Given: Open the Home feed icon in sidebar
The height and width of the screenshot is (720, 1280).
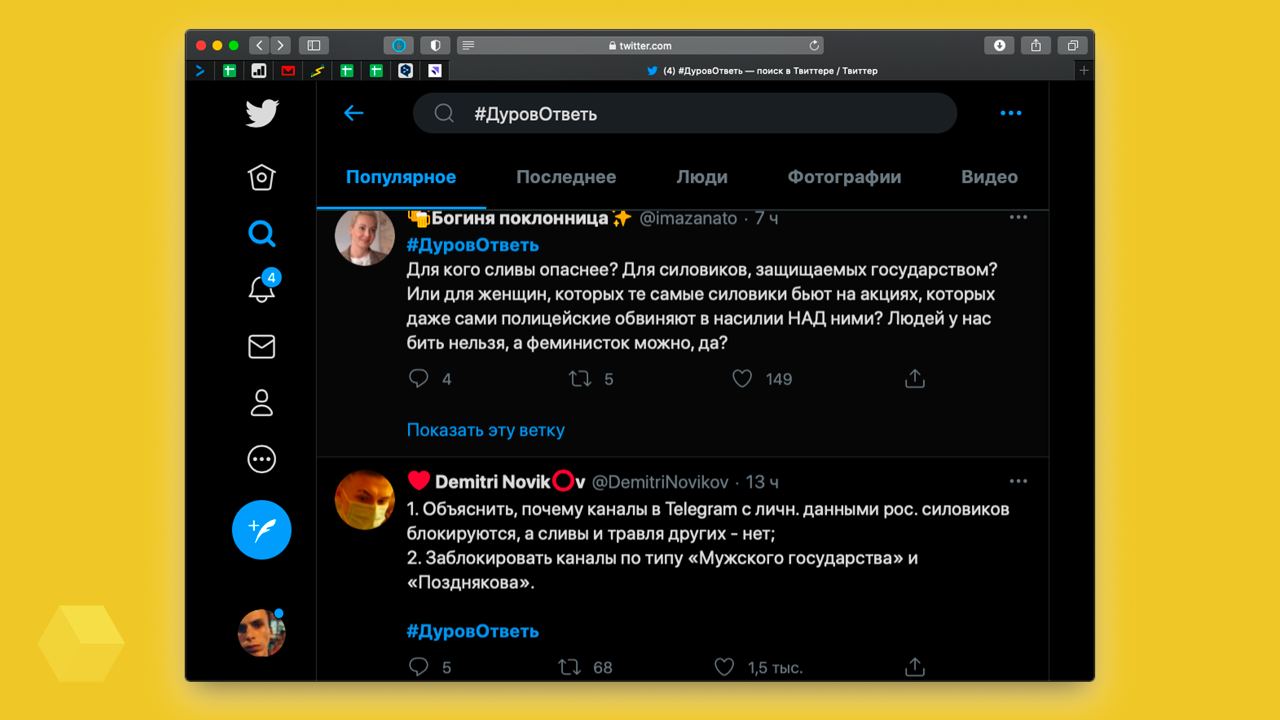Looking at the screenshot, I should 261,177.
